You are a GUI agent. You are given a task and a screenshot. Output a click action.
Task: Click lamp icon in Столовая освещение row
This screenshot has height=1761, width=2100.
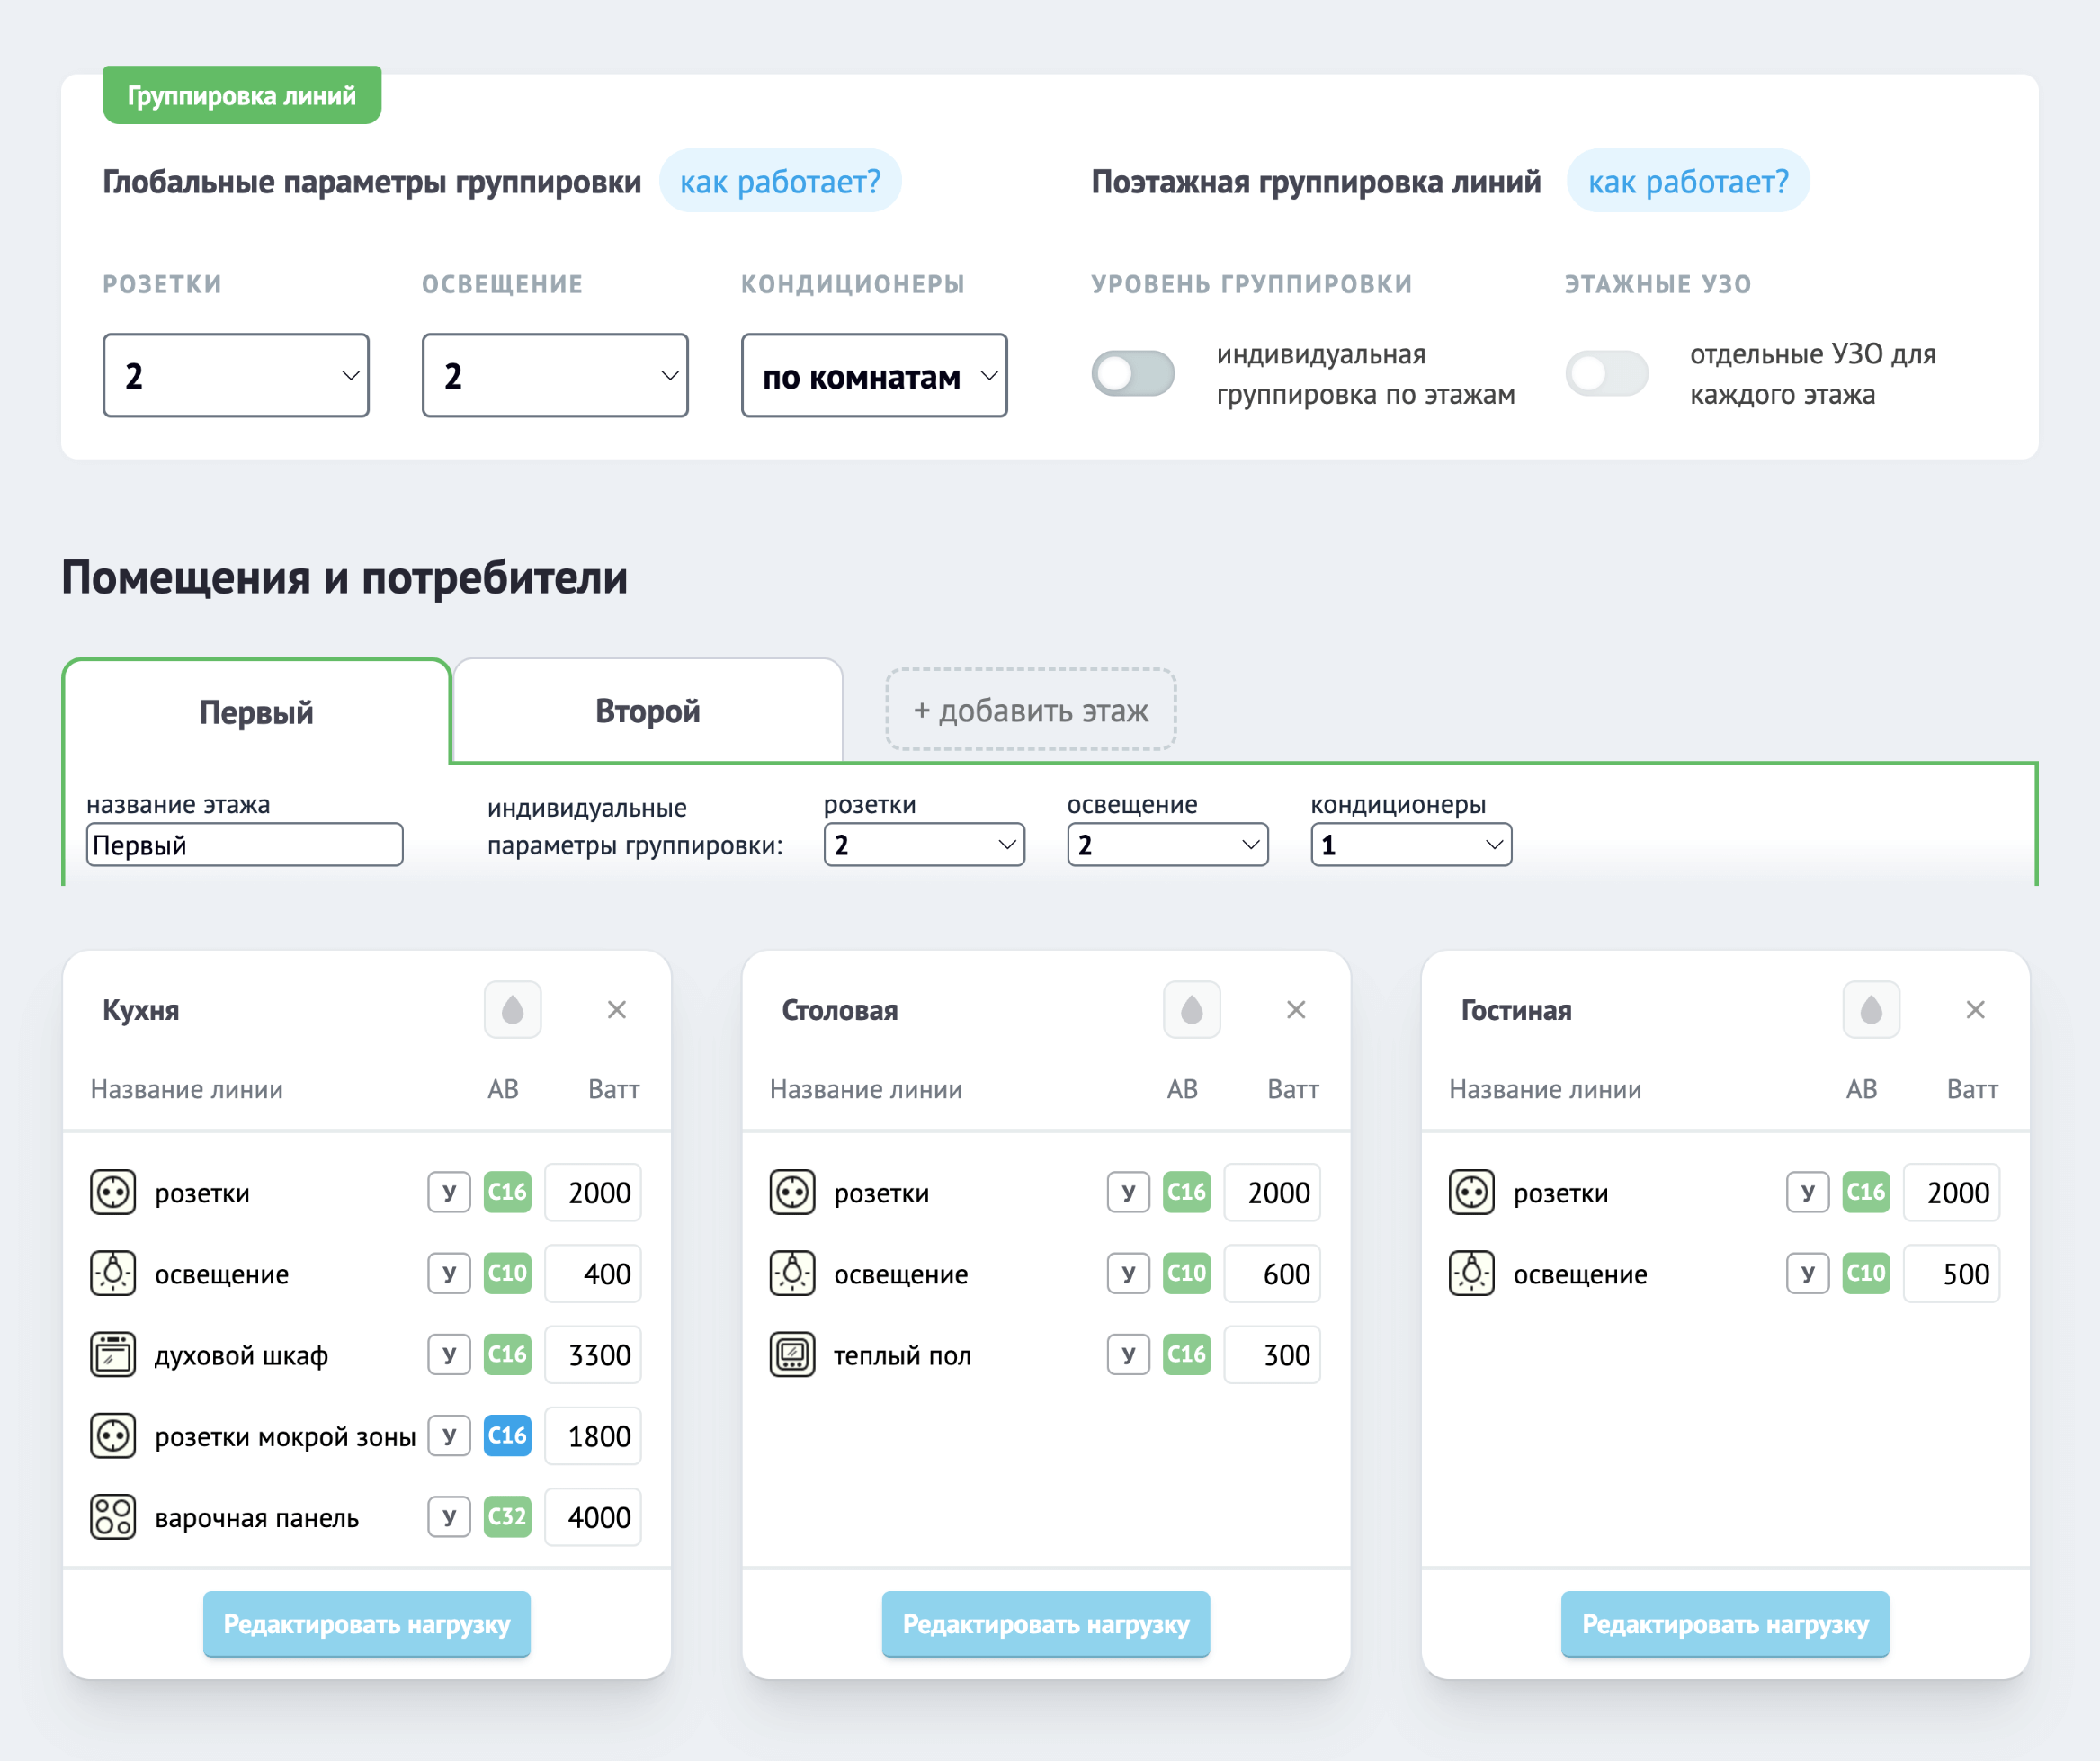coord(792,1273)
